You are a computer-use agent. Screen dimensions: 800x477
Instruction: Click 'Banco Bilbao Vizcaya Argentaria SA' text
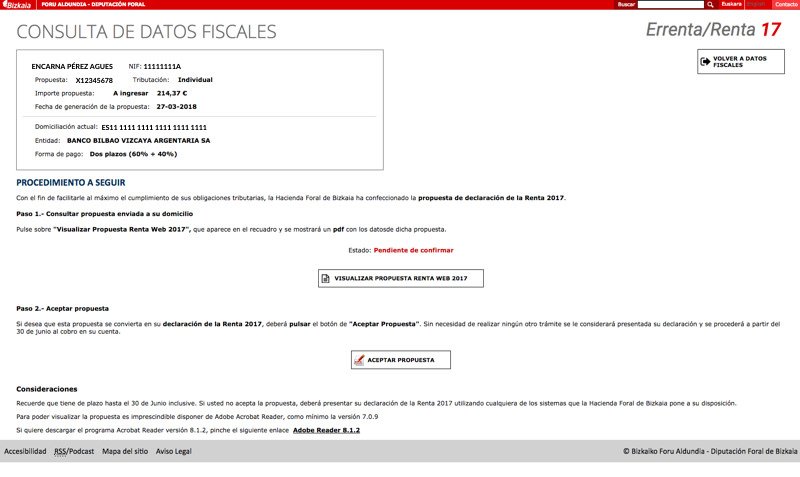pyautogui.click(x=138, y=140)
